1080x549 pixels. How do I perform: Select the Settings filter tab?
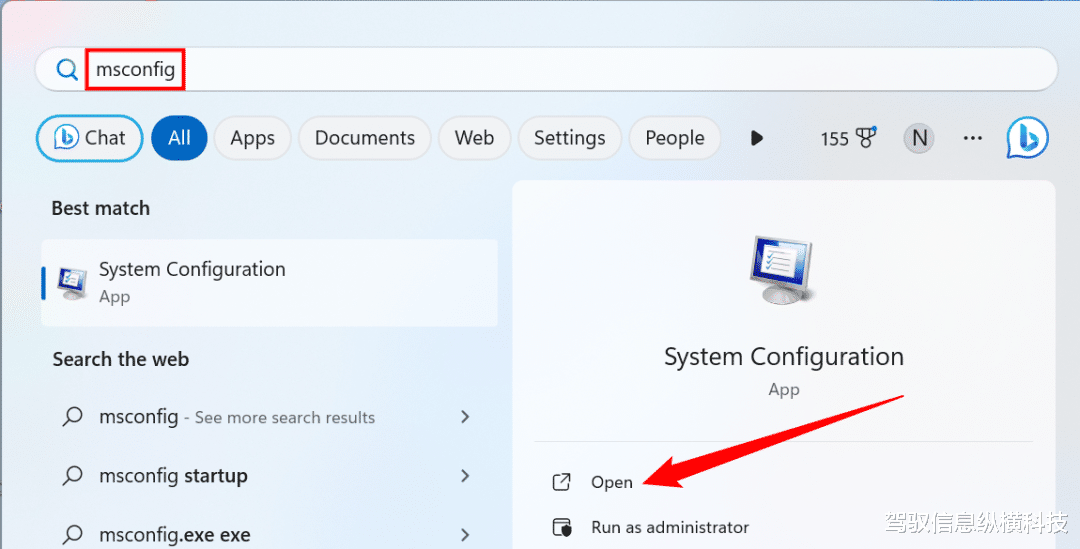click(569, 138)
